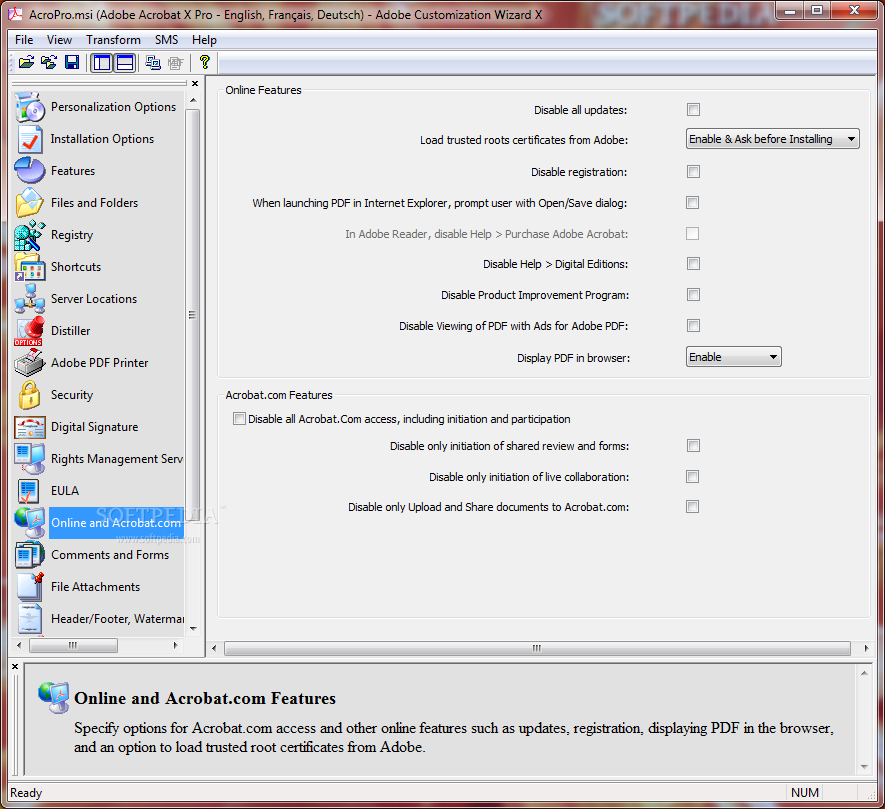Viewport: 885px width, 809px height.
Task: Select Rights Management Servers icon
Action: point(30,458)
